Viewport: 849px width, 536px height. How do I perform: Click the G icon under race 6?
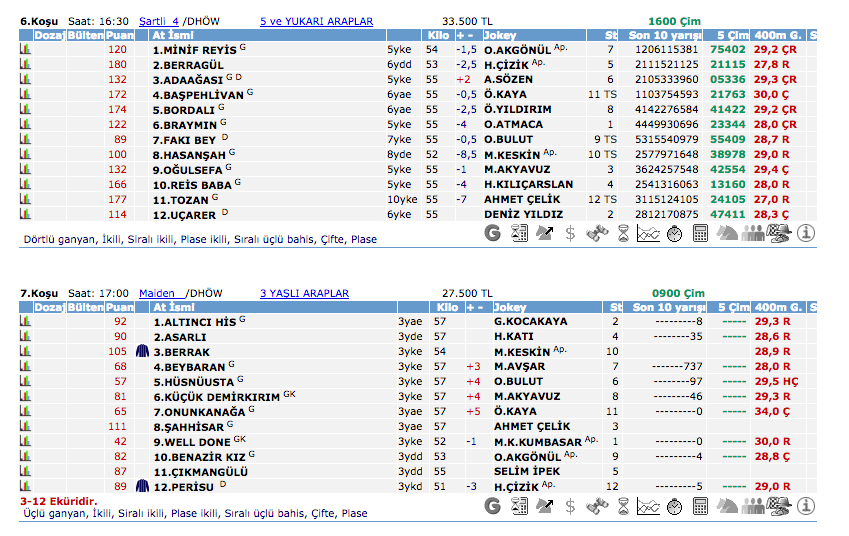point(492,233)
